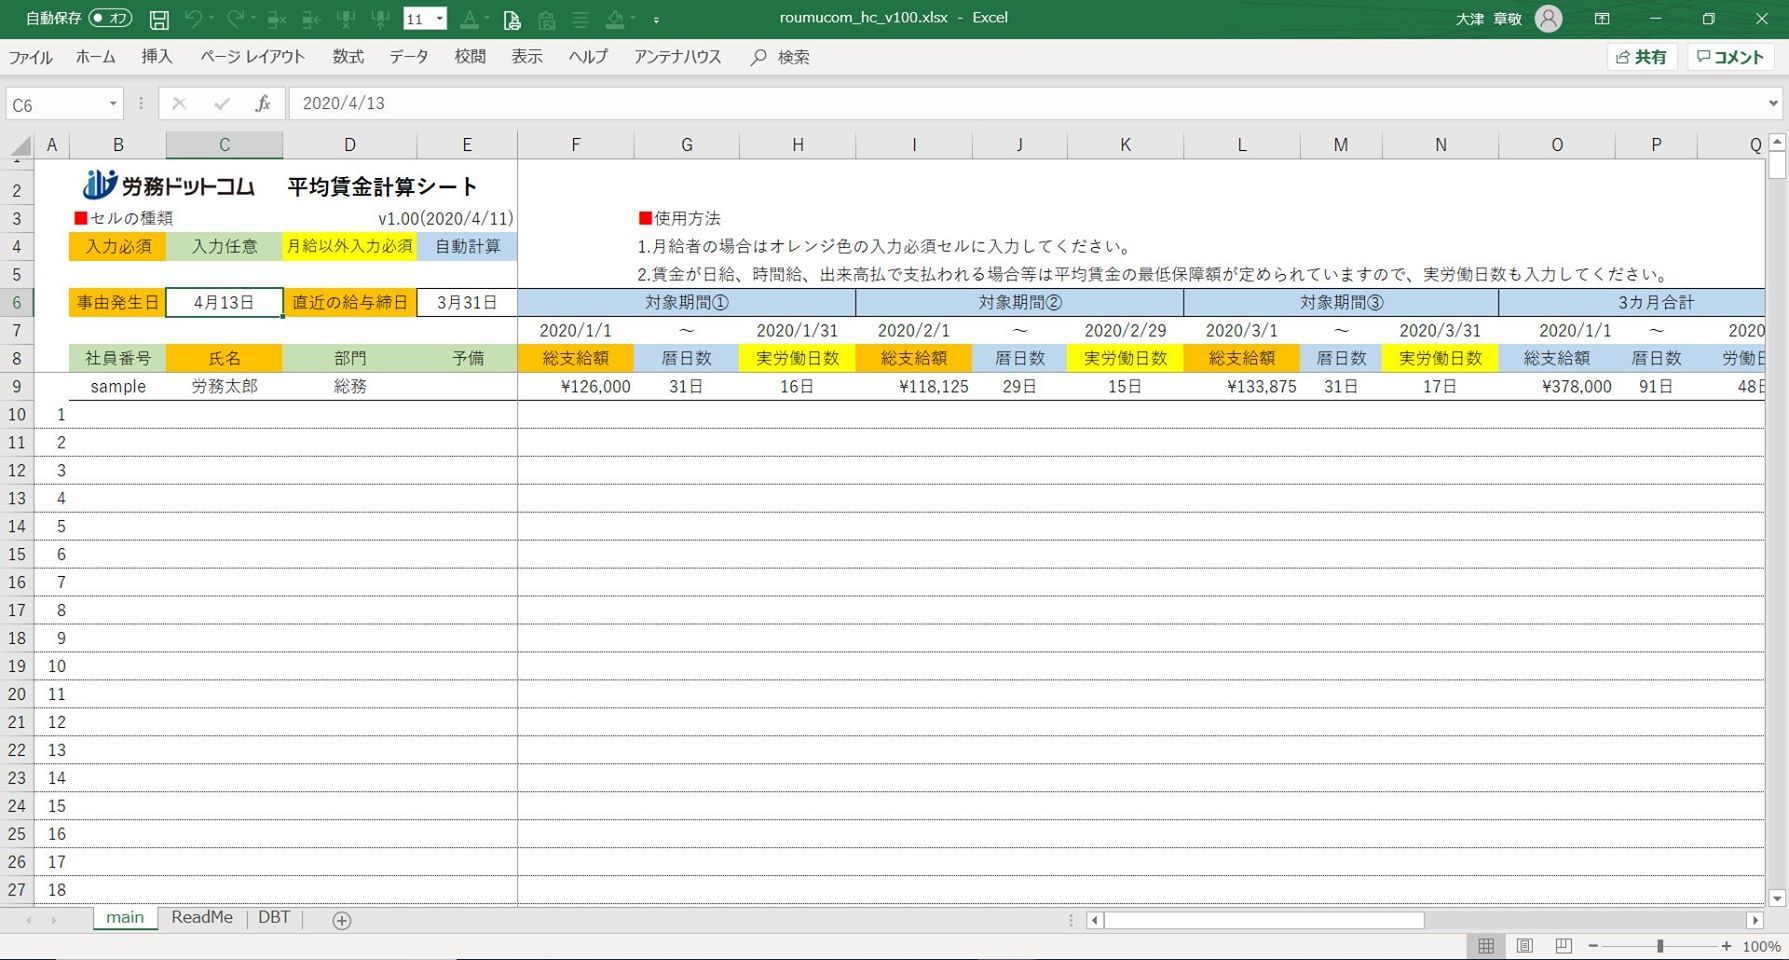
Task: Expand the formula bar with chevron
Action: coord(1773,103)
